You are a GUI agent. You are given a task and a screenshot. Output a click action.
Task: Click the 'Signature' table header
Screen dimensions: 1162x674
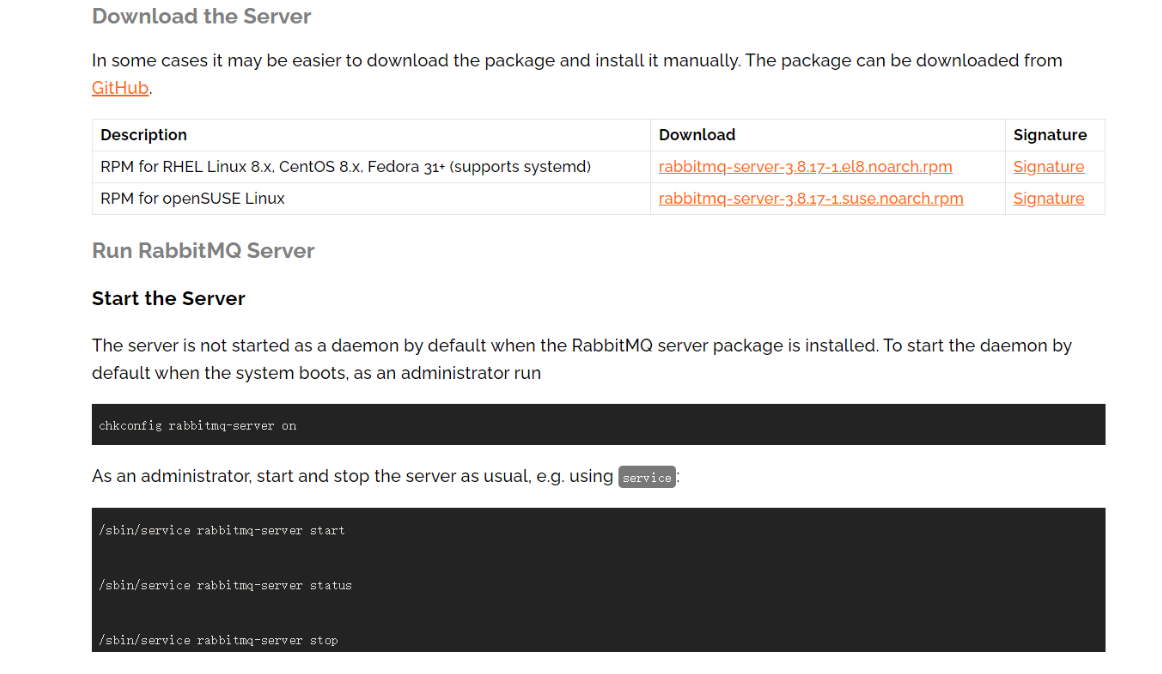1049,135
